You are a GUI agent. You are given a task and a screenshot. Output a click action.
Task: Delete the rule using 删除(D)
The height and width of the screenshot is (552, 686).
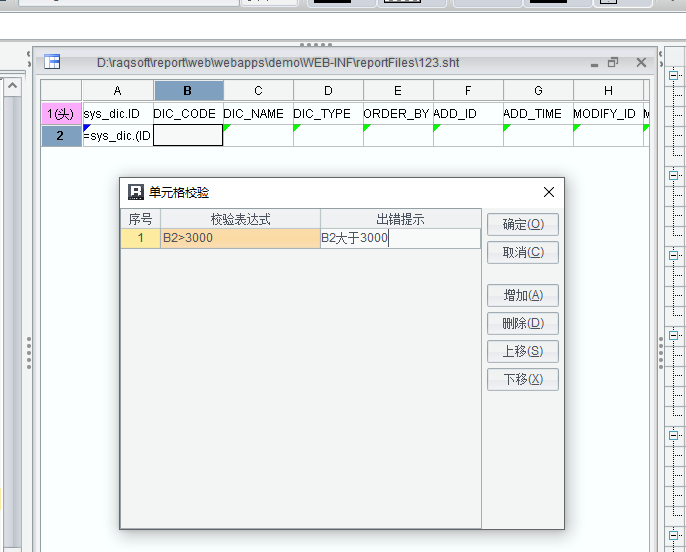point(523,323)
